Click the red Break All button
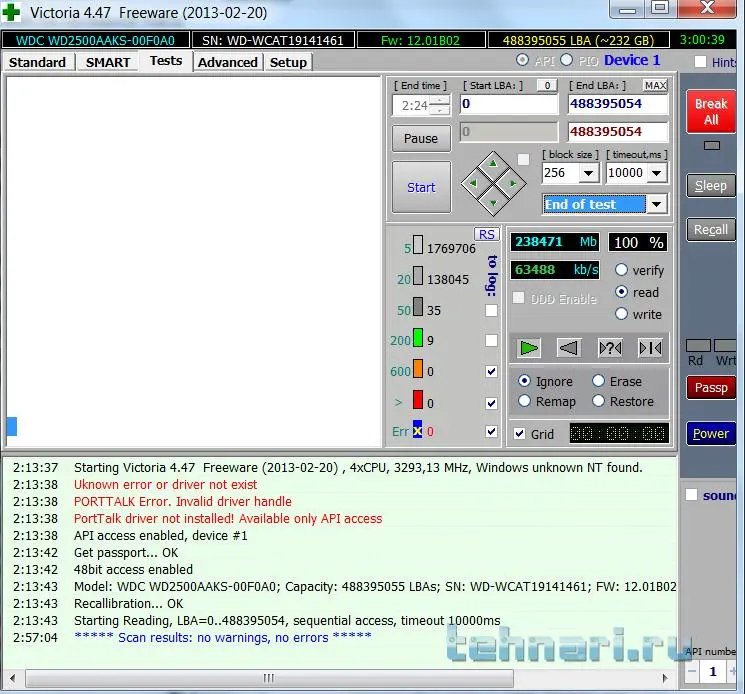This screenshot has width=745, height=694. 711,112
